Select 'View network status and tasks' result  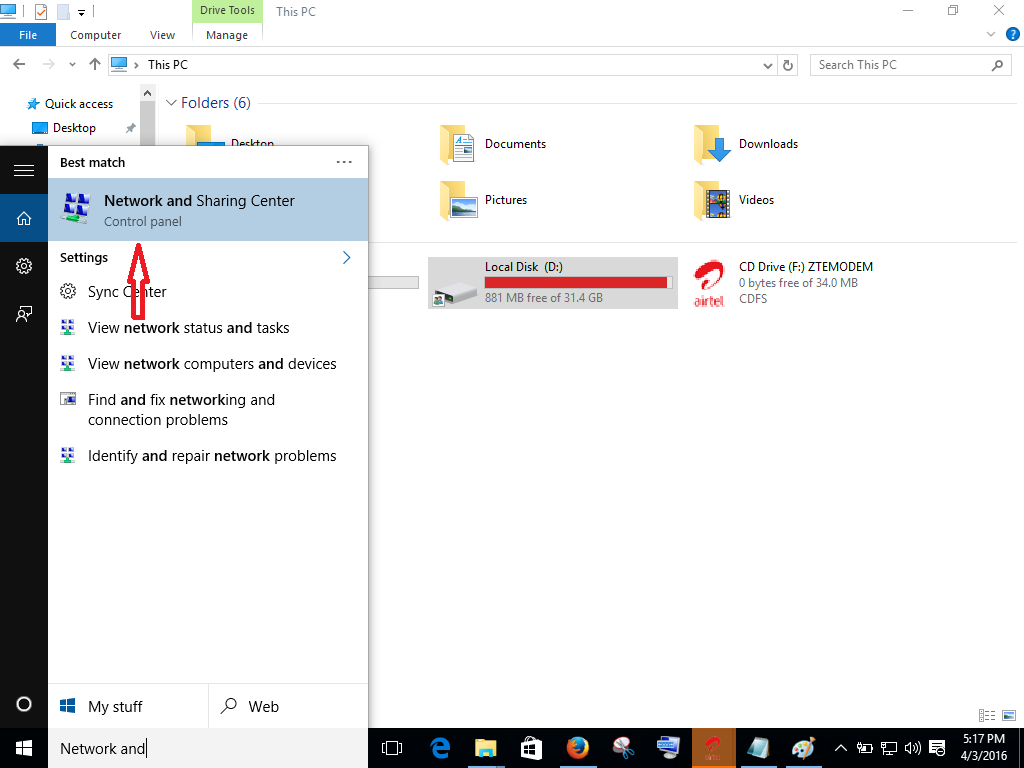click(x=189, y=327)
